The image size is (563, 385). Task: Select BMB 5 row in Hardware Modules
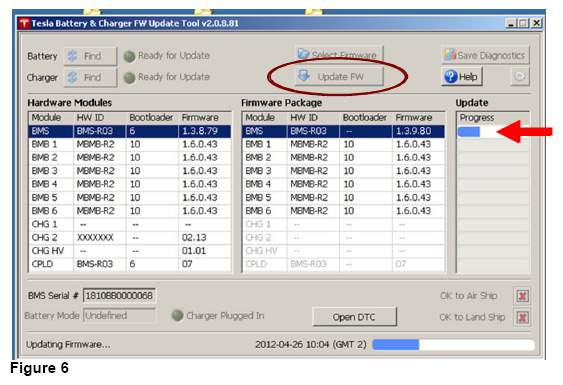pos(130,198)
